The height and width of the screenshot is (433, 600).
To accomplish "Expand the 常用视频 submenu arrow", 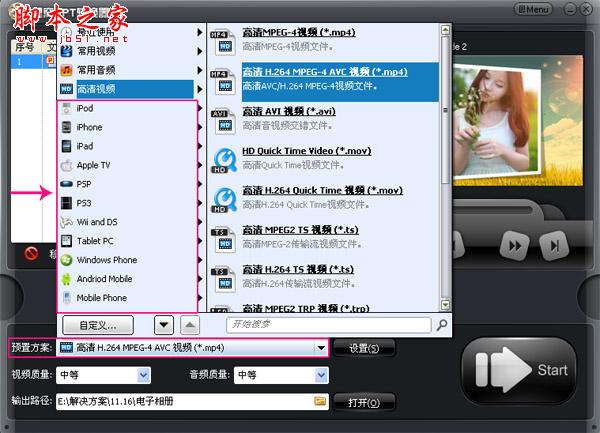I will tap(199, 51).
